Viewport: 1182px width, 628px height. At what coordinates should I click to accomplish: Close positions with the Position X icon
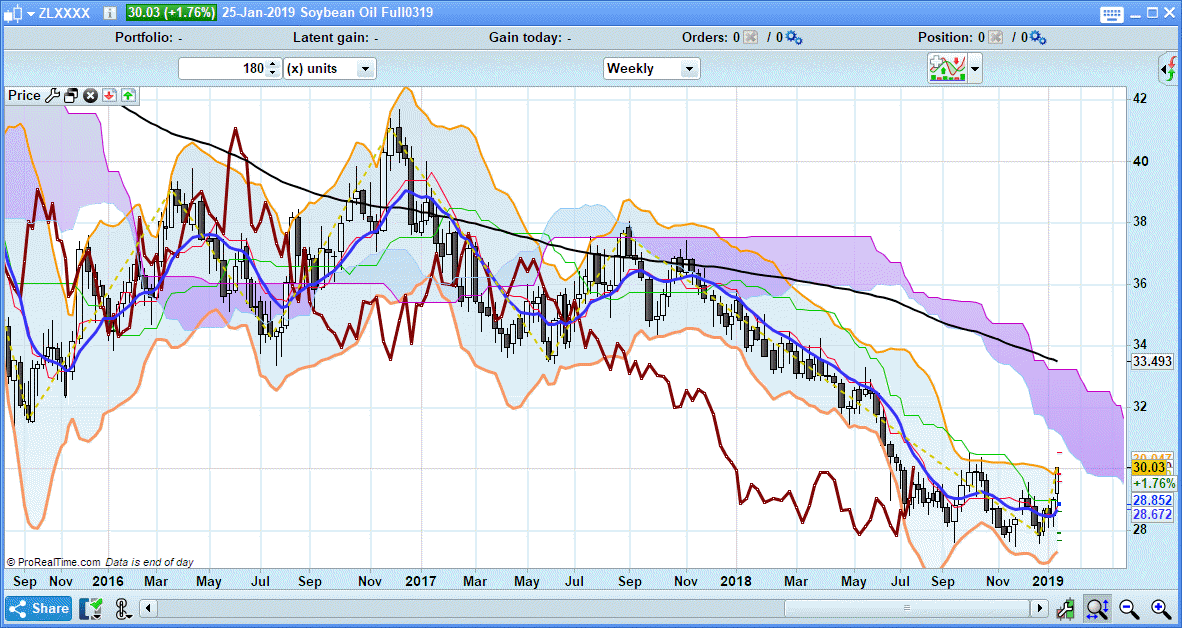[996, 37]
